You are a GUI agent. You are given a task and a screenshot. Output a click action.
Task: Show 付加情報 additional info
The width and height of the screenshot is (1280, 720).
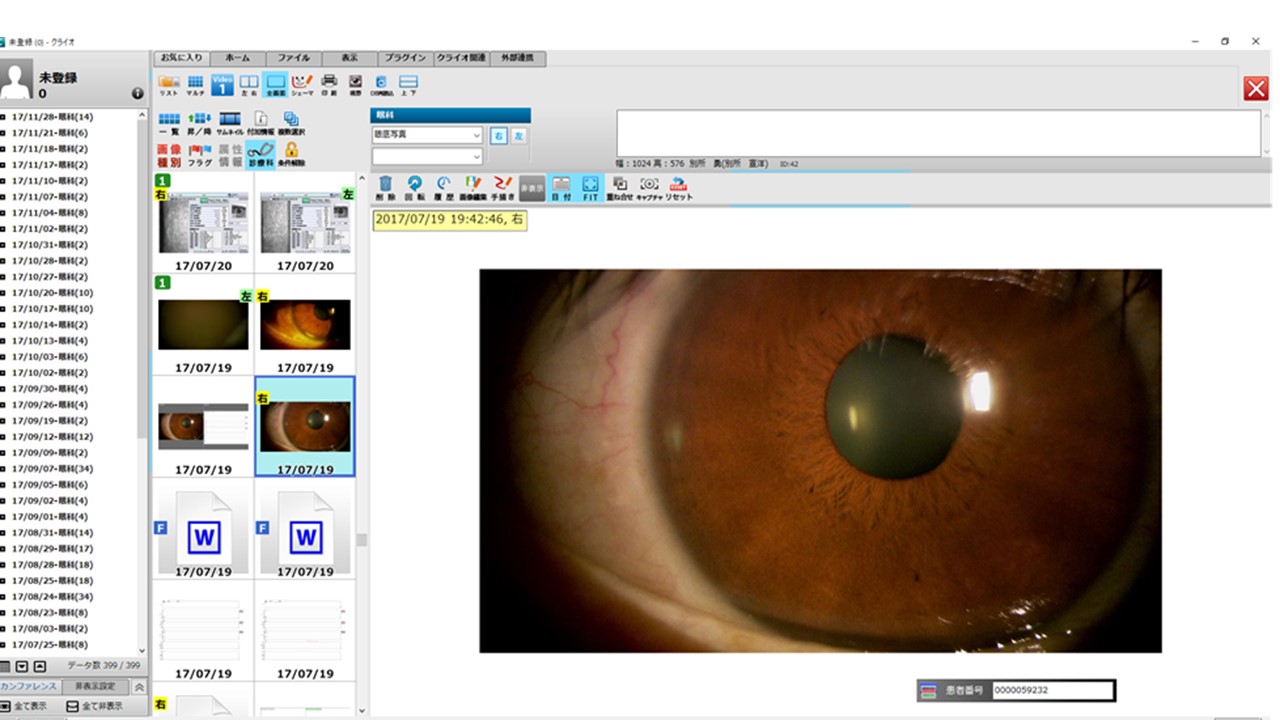click(x=260, y=124)
